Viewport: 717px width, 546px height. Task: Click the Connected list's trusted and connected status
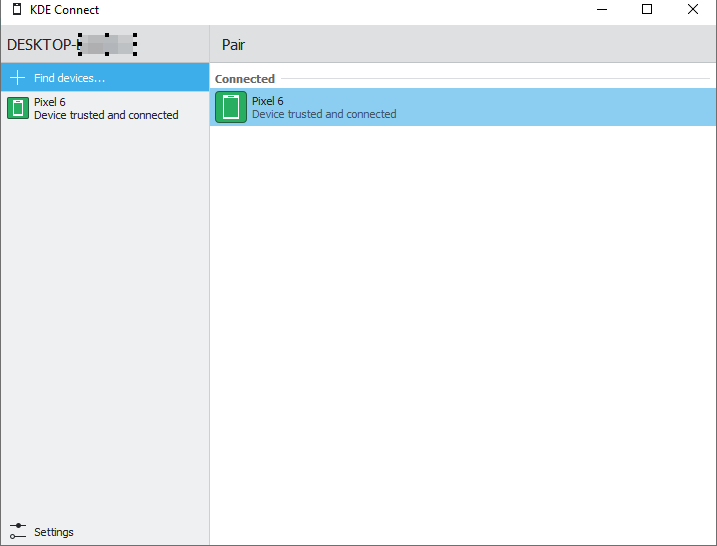[x=324, y=114]
